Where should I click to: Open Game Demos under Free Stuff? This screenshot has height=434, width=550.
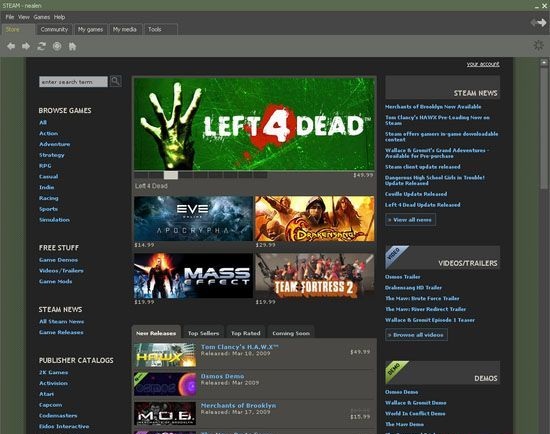pyautogui.click(x=59, y=260)
